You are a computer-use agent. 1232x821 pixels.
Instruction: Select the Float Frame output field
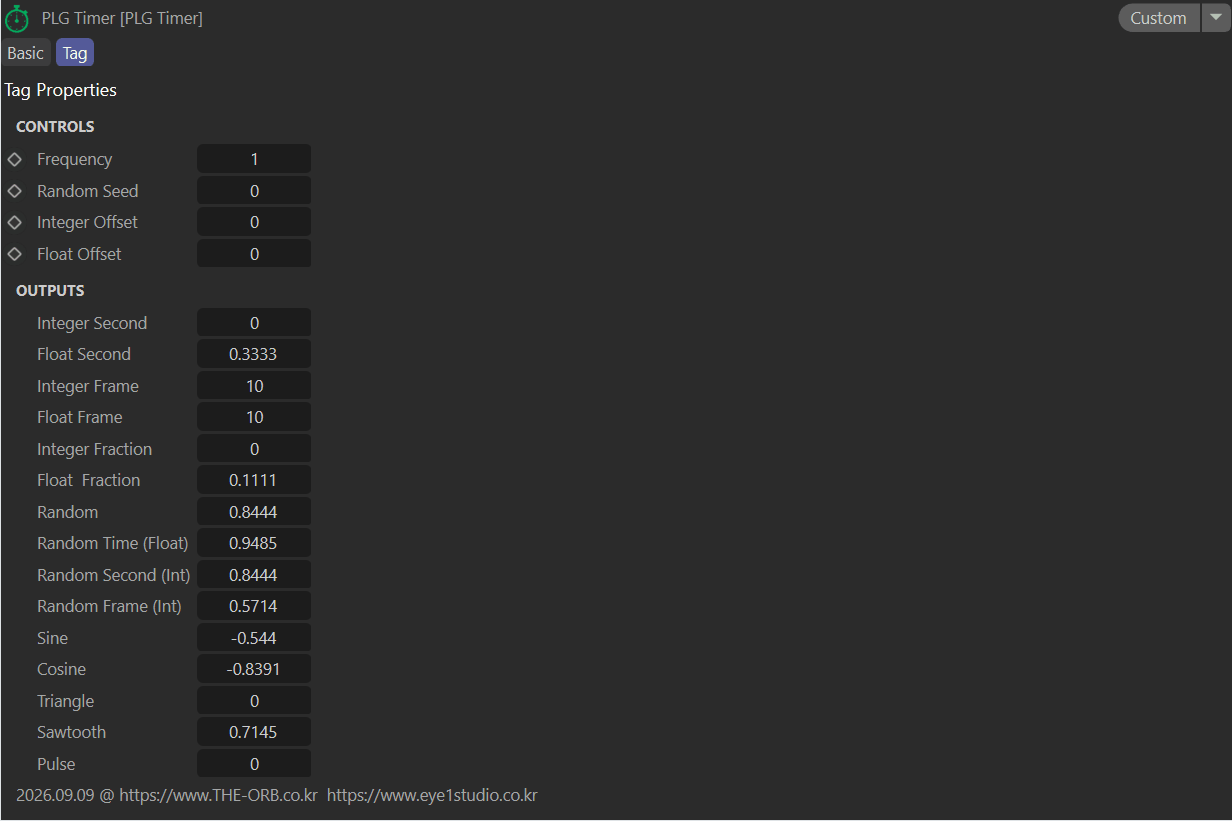254,417
